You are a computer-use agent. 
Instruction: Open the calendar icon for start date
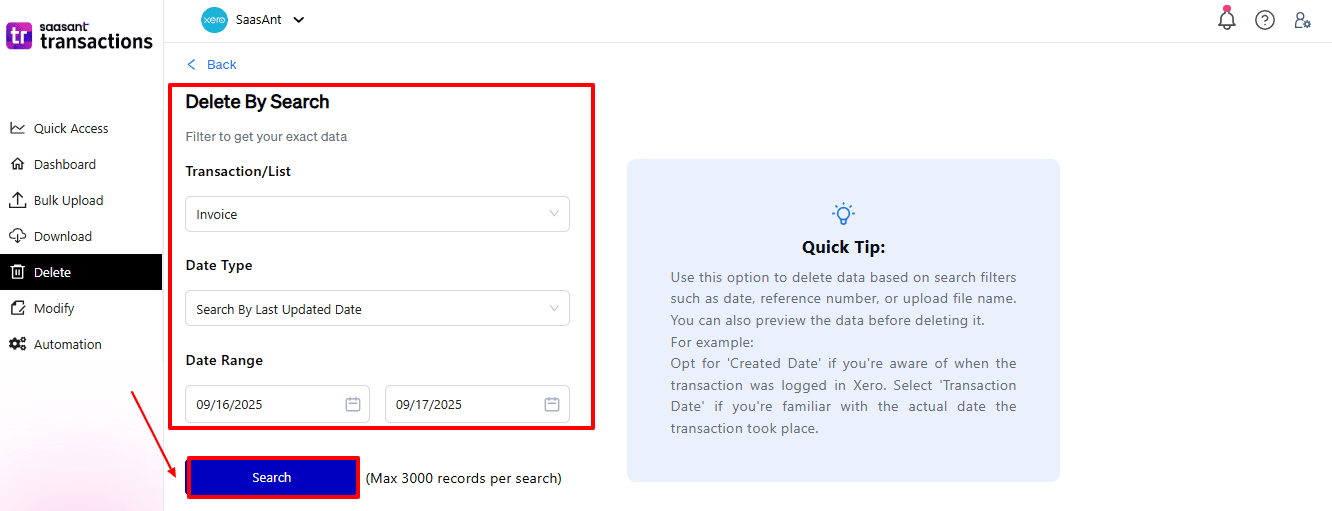(x=353, y=404)
